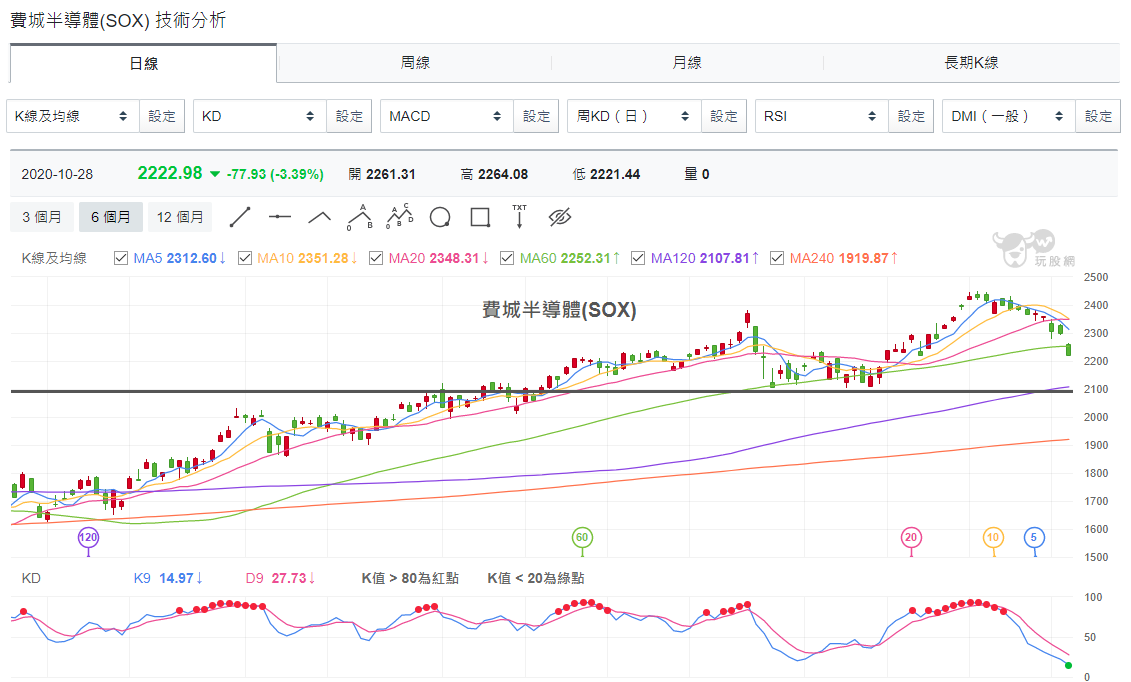Click the MA5 2312.60 value label
Viewport: 1131px width, 682px height.
click(x=180, y=258)
